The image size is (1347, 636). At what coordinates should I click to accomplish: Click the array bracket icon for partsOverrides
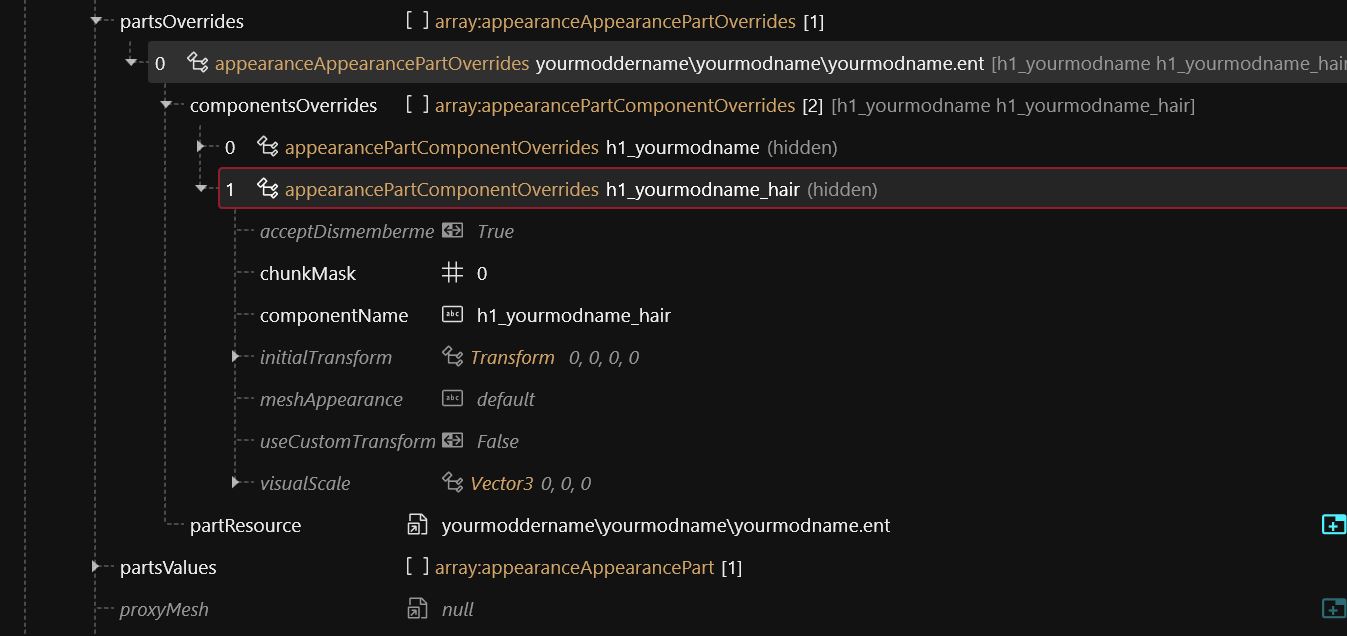pyautogui.click(x=417, y=21)
